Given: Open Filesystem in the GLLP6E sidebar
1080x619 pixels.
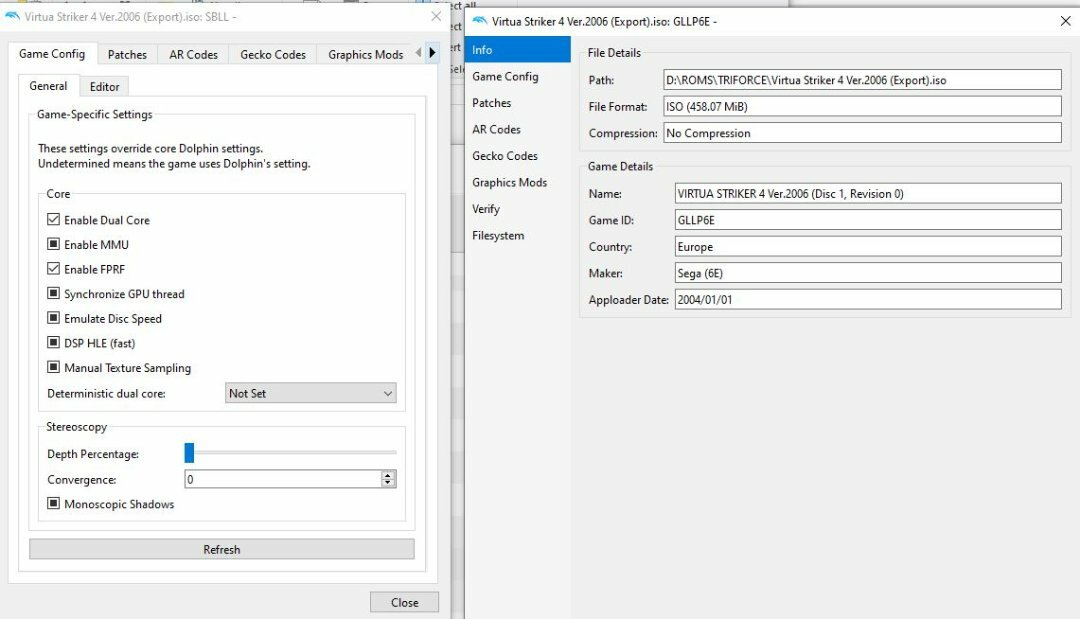Looking at the screenshot, I should (518, 235).
